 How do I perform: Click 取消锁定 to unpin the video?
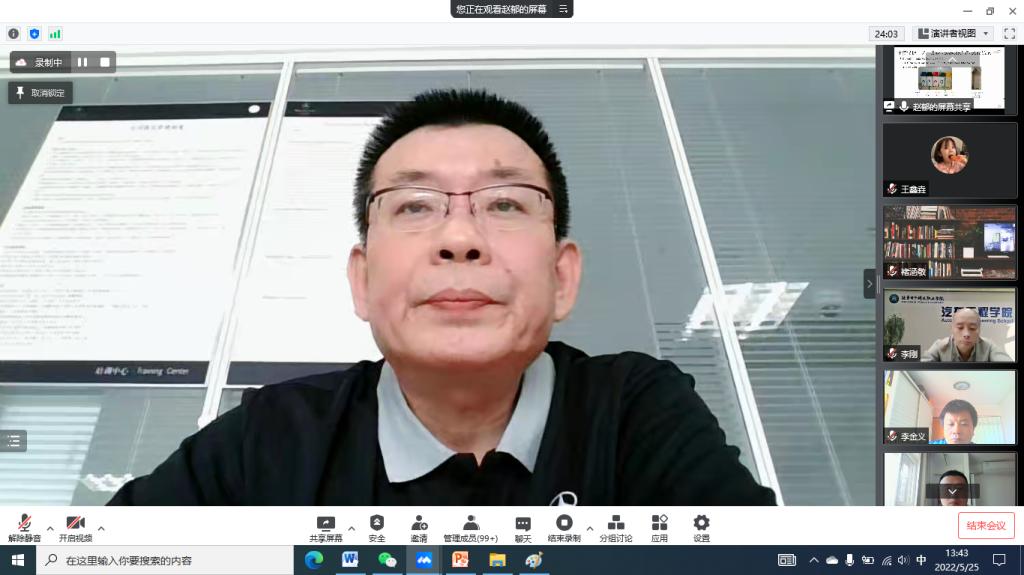40,93
